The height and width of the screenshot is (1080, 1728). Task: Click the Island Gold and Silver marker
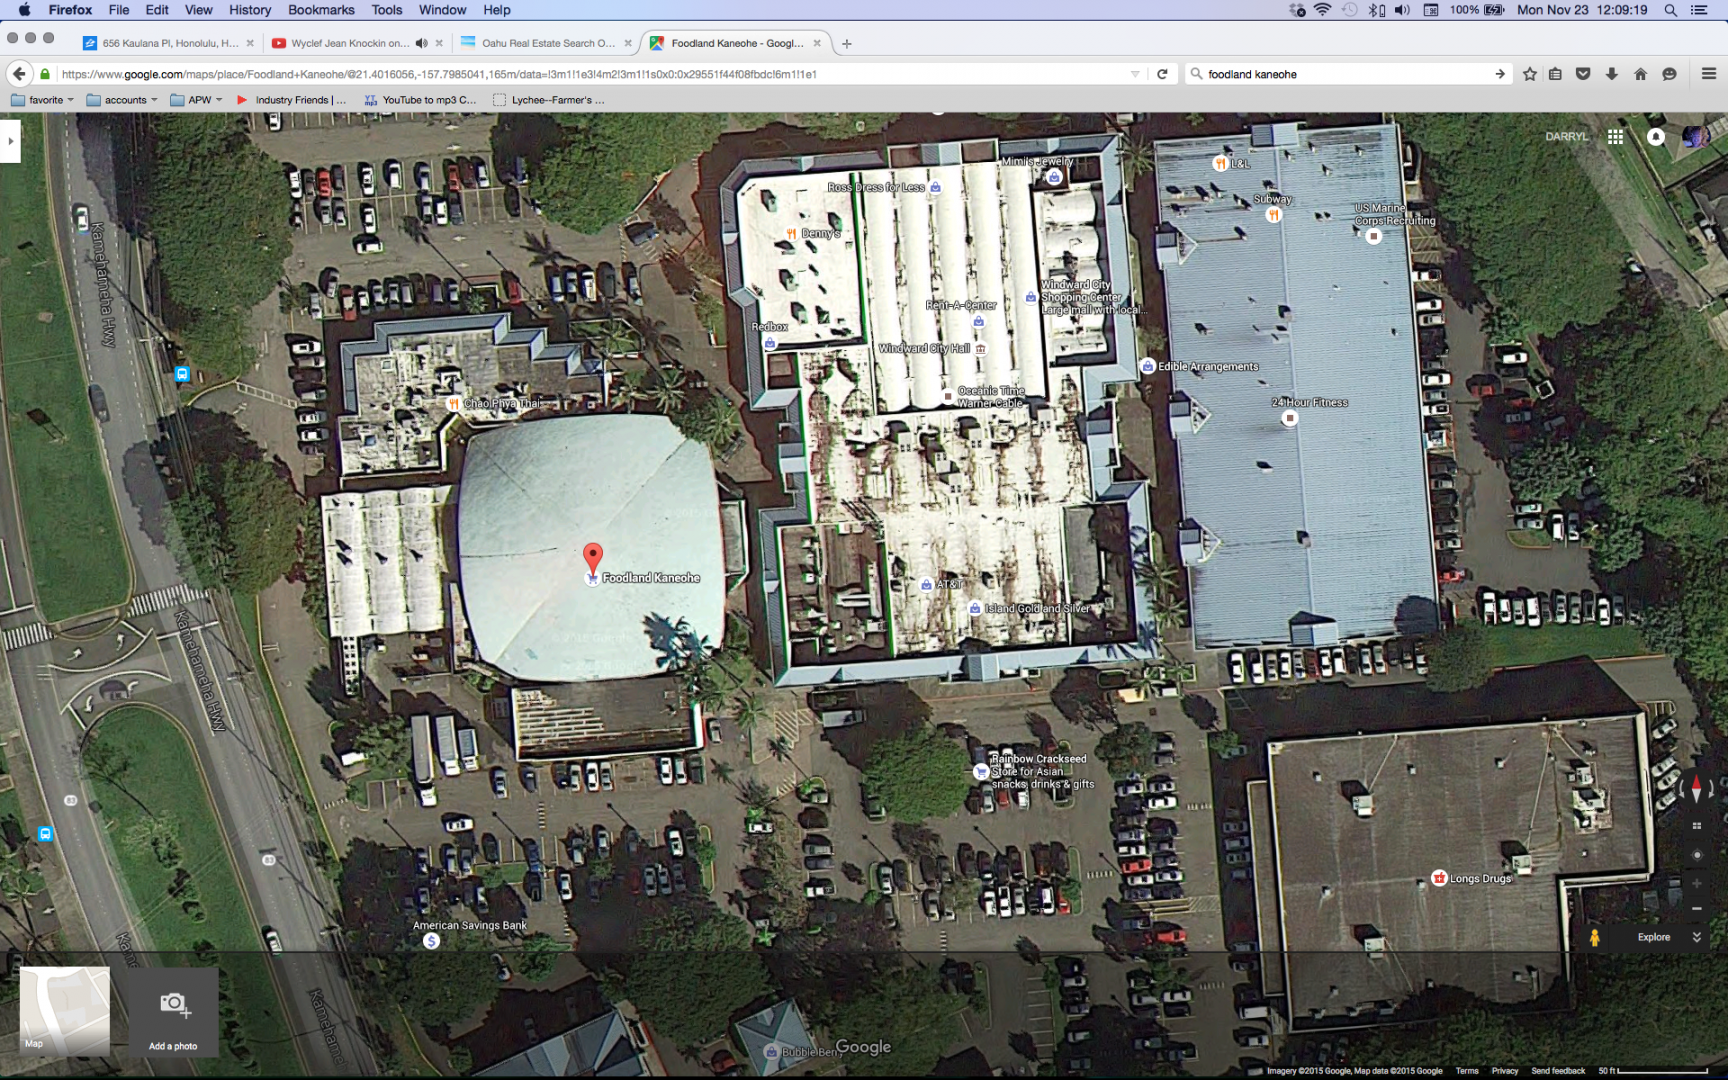(x=975, y=608)
